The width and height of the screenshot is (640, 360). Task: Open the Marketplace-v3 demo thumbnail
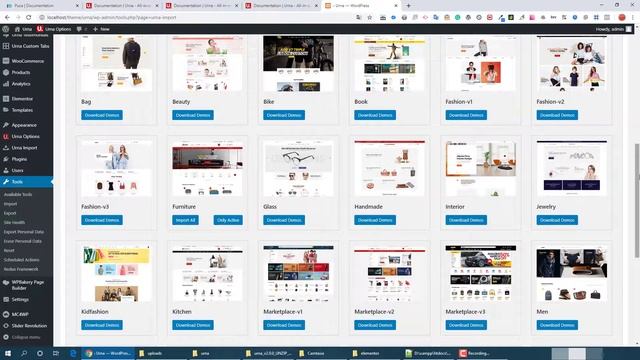pos(481,273)
